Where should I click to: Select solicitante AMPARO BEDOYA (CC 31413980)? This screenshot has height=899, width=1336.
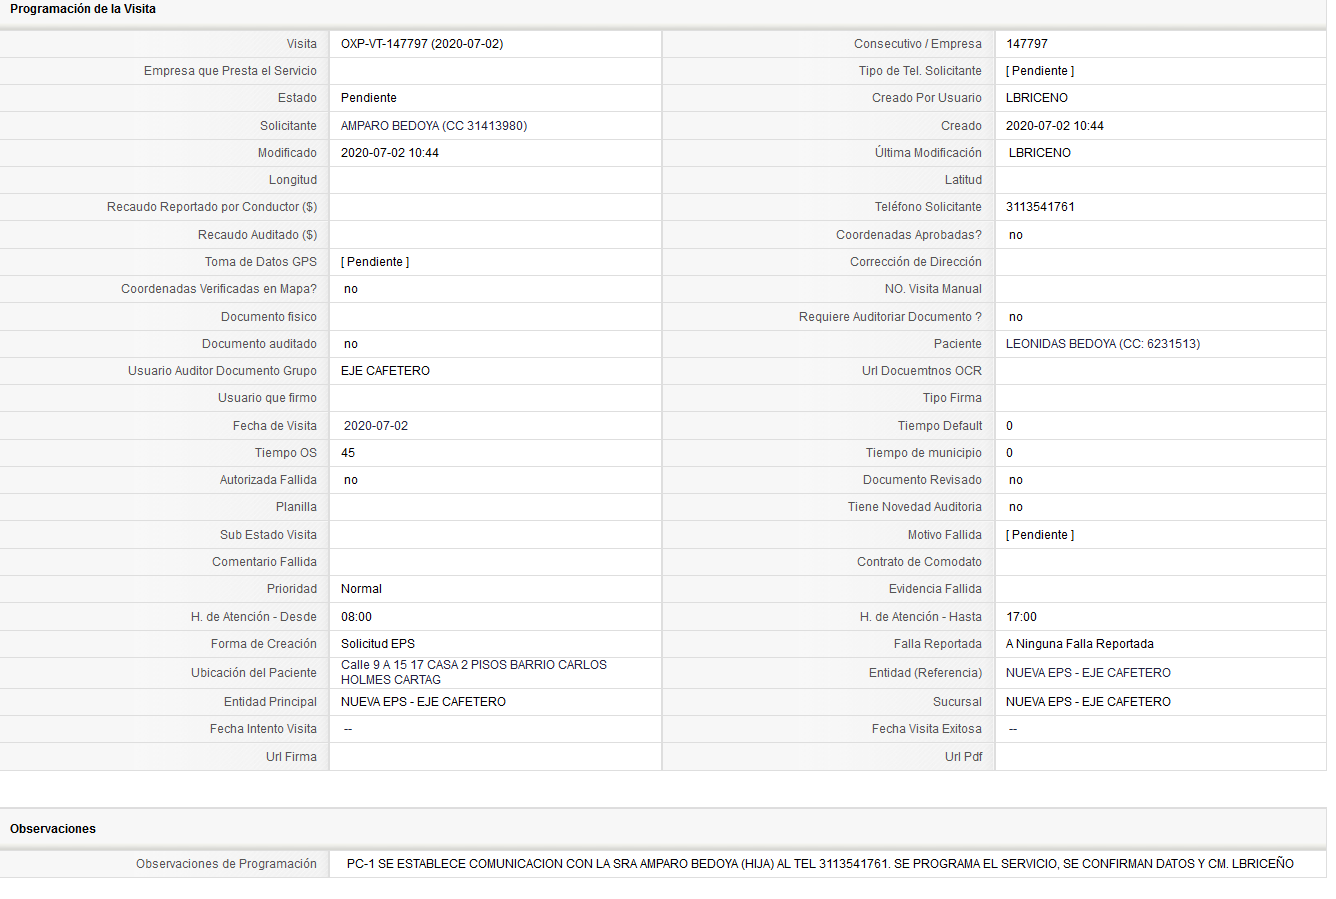point(434,126)
